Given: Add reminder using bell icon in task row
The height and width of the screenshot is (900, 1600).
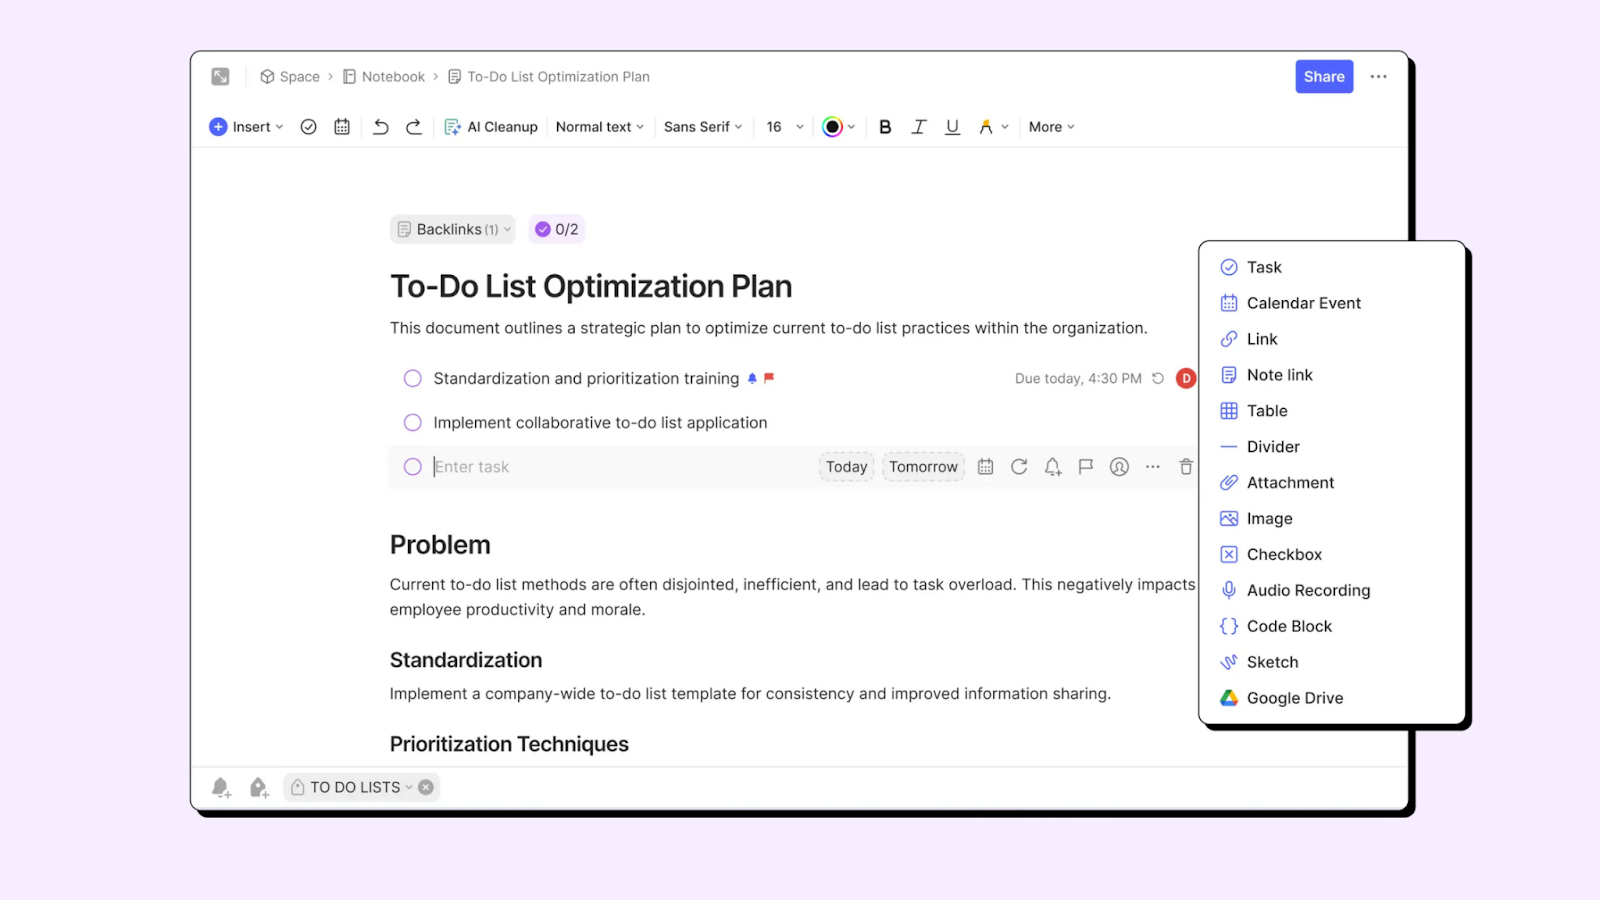Looking at the screenshot, I should 1052,467.
